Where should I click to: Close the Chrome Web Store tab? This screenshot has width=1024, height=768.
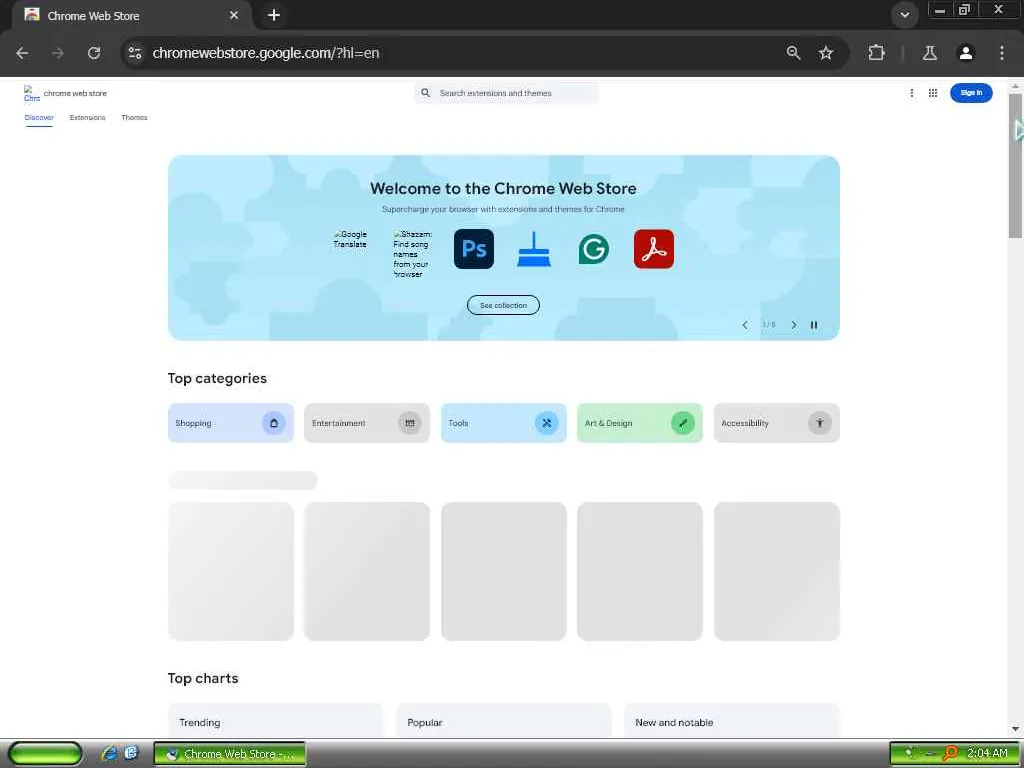click(x=234, y=15)
